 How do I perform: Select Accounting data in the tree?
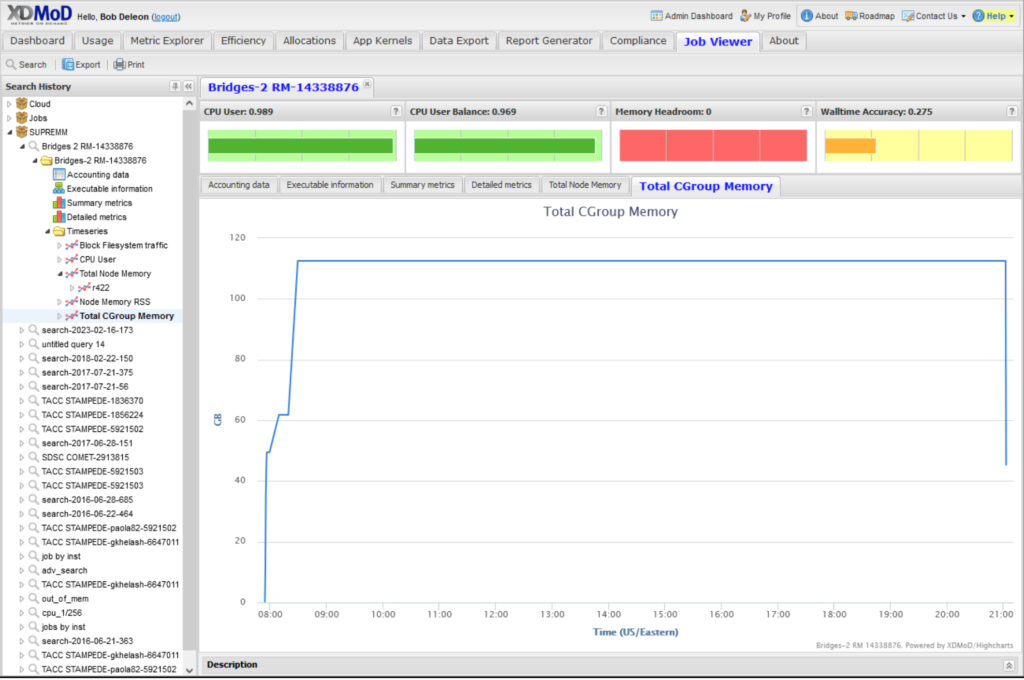pyautogui.click(x=97, y=174)
